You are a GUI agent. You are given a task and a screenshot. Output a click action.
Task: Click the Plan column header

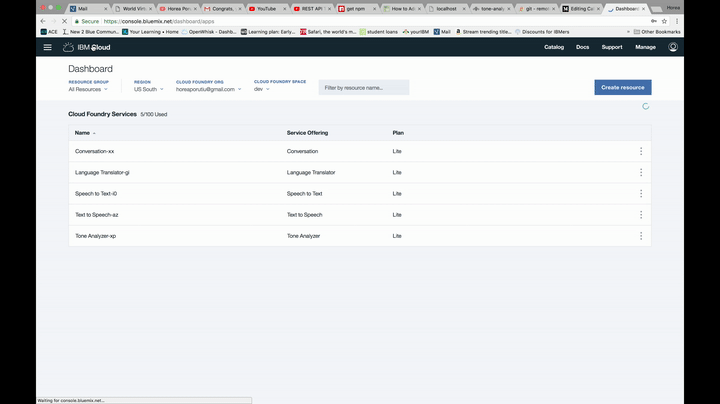coord(398,133)
